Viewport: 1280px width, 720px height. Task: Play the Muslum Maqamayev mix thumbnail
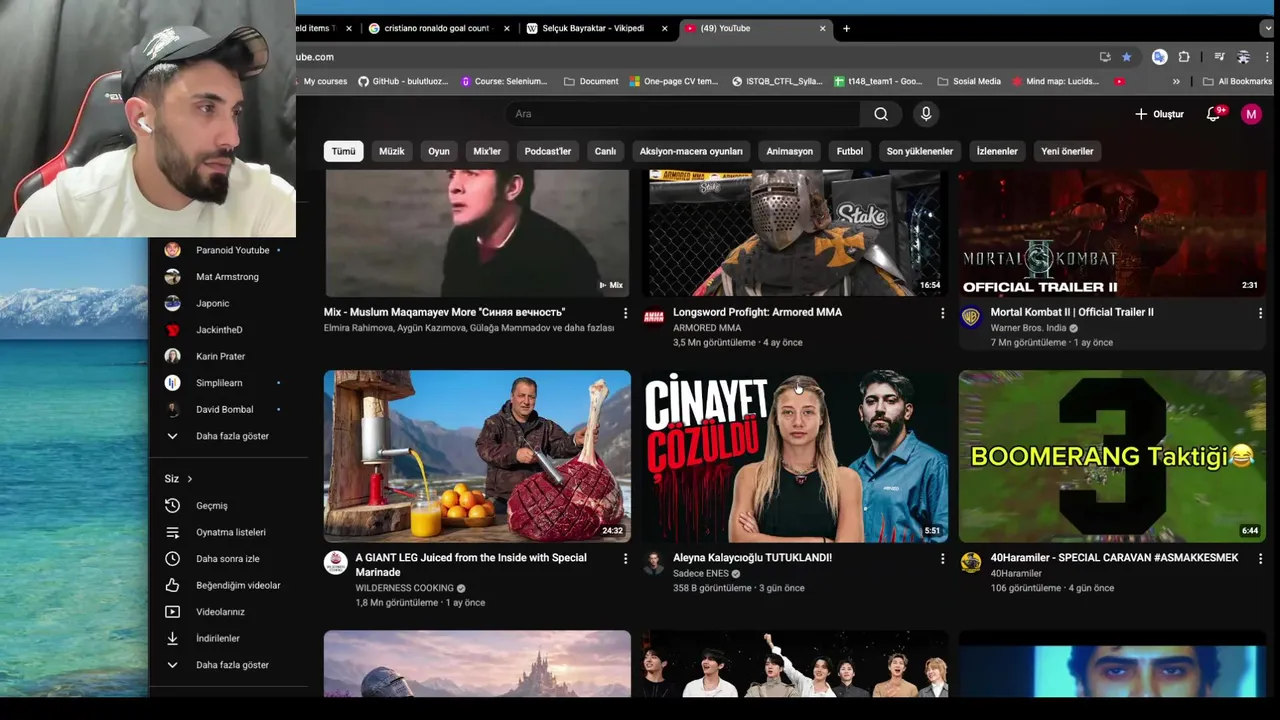pyautogui.click(x=477, y=233)
